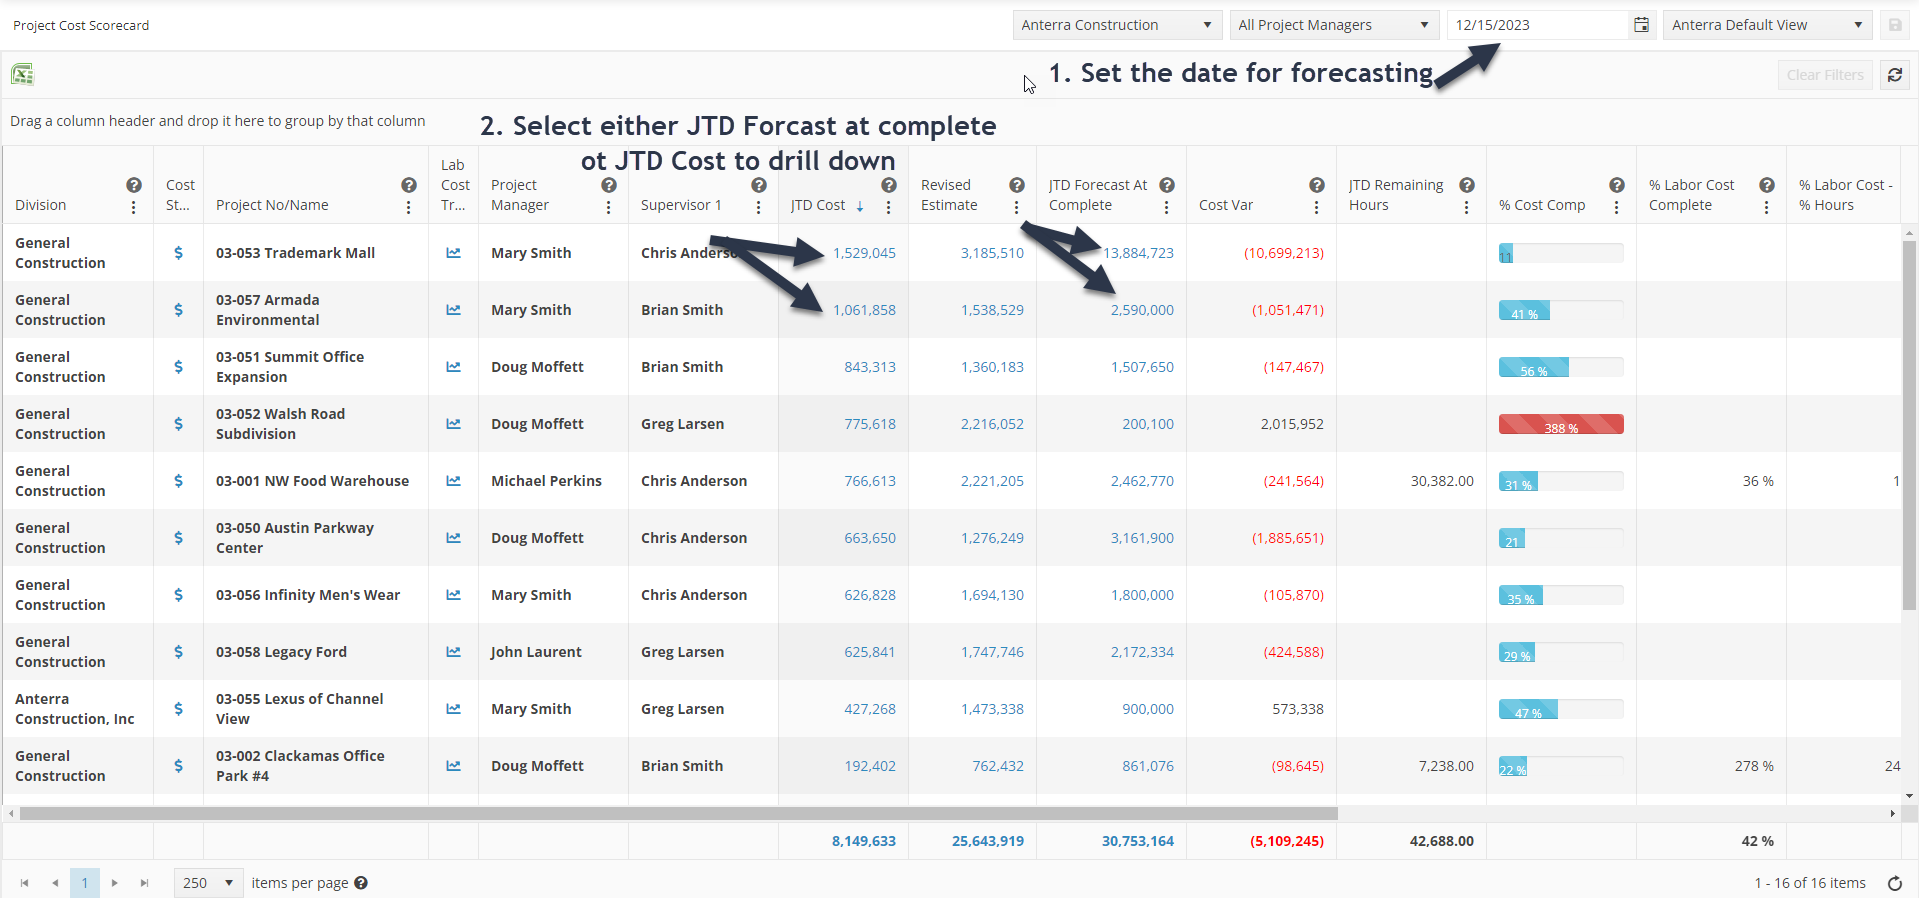Open the Anterra Default View dropdown
Screen dimensions: 1919x898
(x=1766, y=25)
